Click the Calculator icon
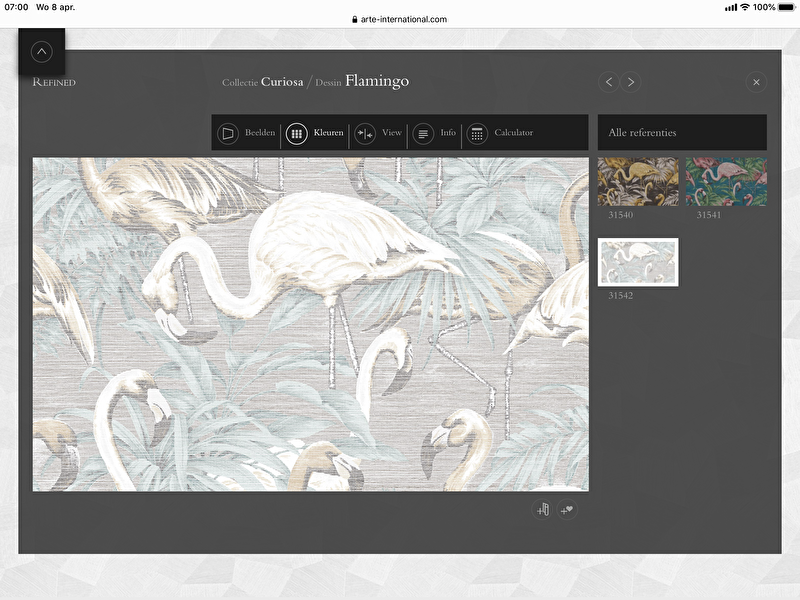The height and width of the screenshot is (600, 800). pos(477,133)
